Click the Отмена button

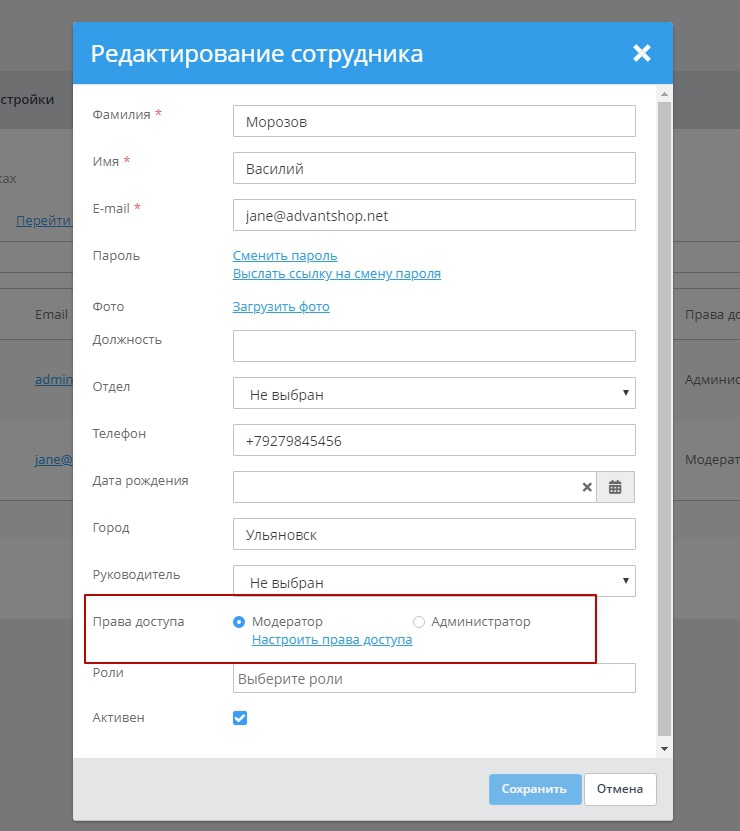[620, 789]
